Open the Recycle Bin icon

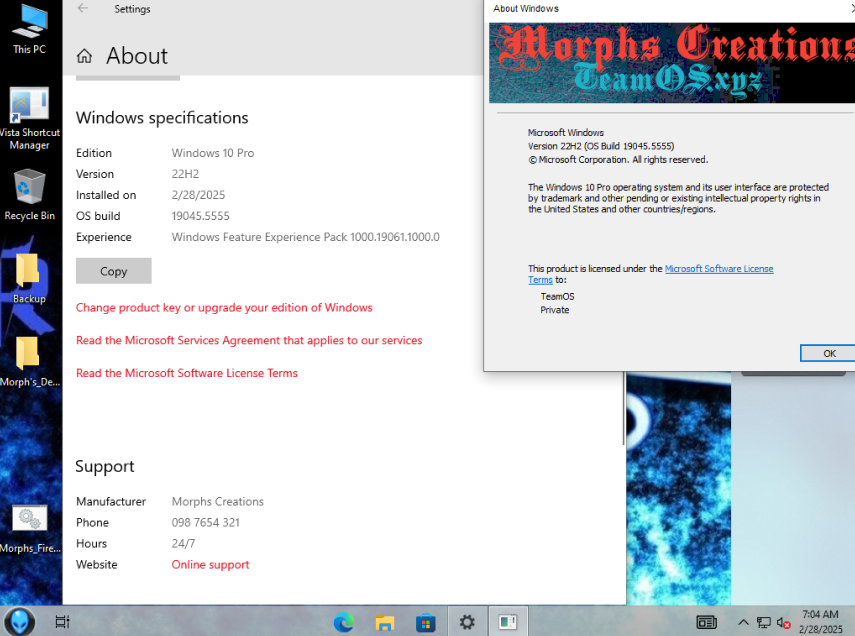29,194
